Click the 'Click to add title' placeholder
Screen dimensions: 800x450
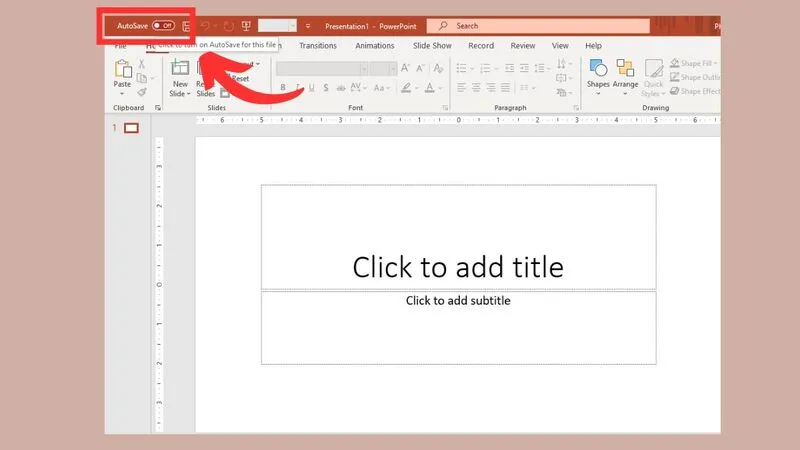458,238
